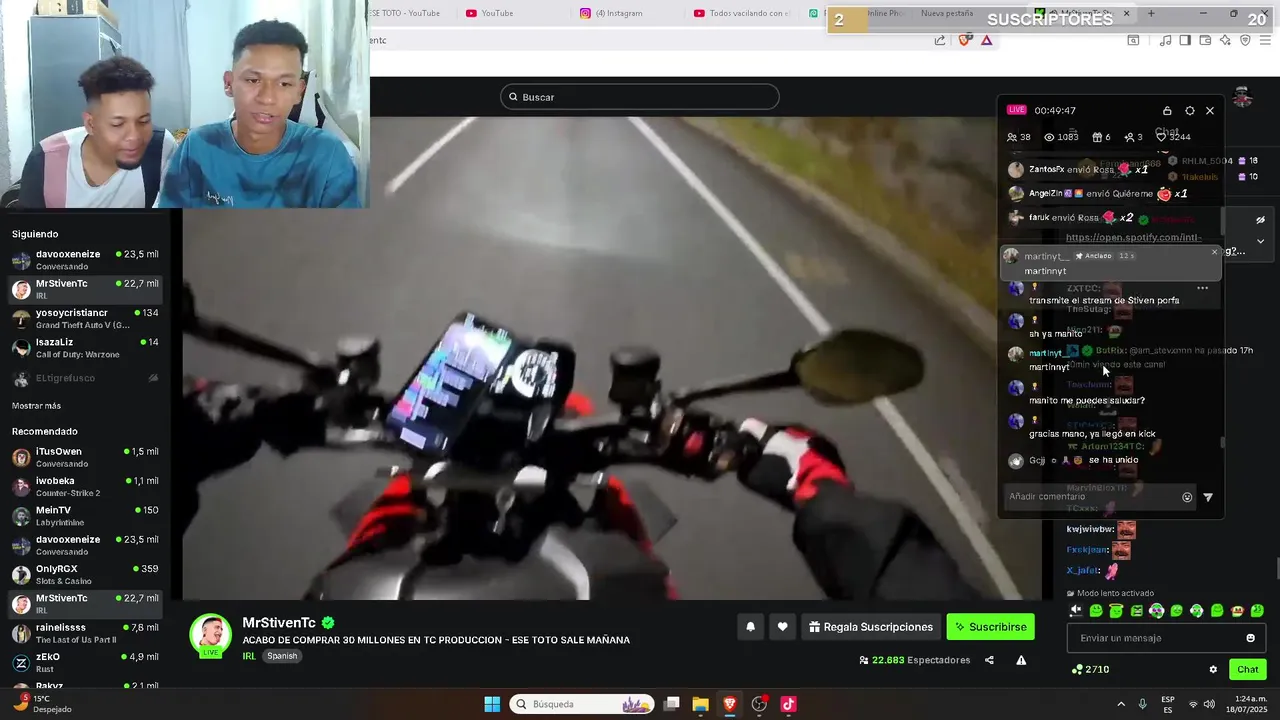Open Brave Wallet icon in toolbar

1205,40
